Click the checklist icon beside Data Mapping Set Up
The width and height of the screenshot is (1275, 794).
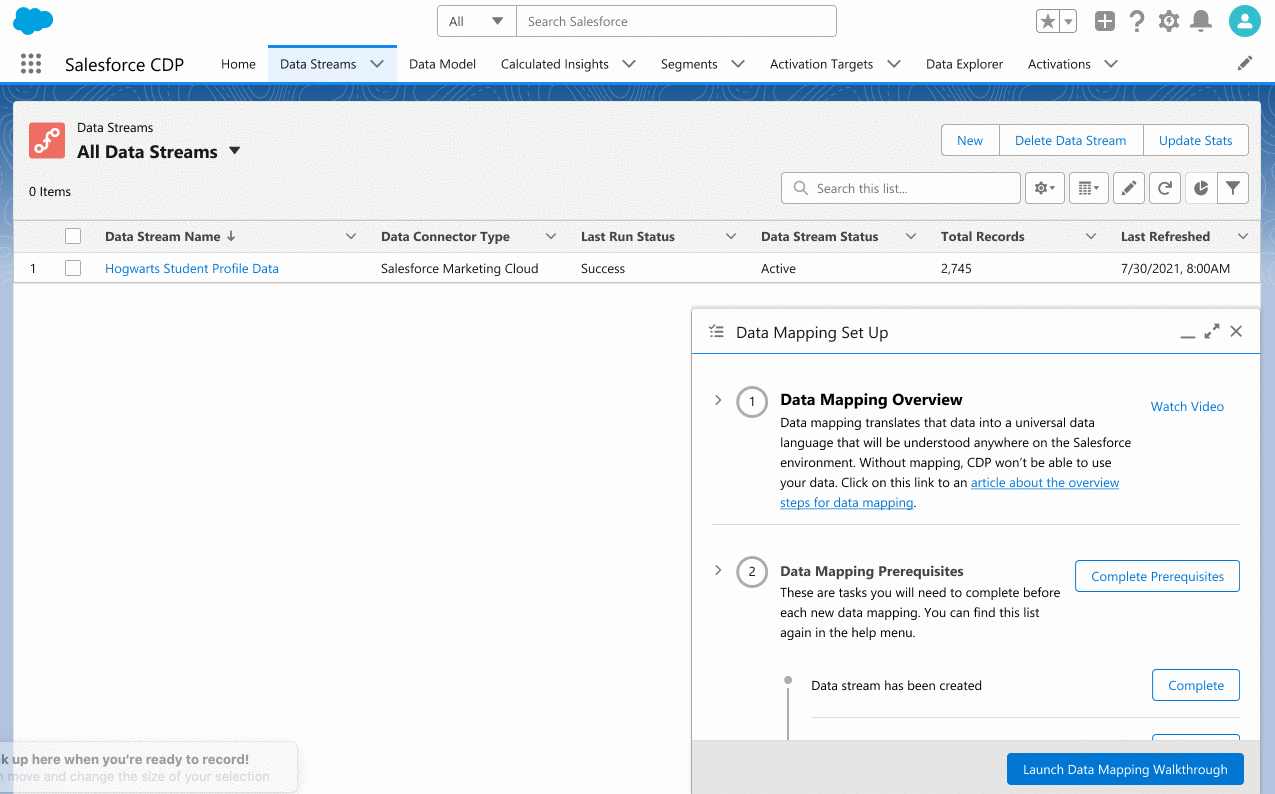pyautogui.click(x=716, y=332)
